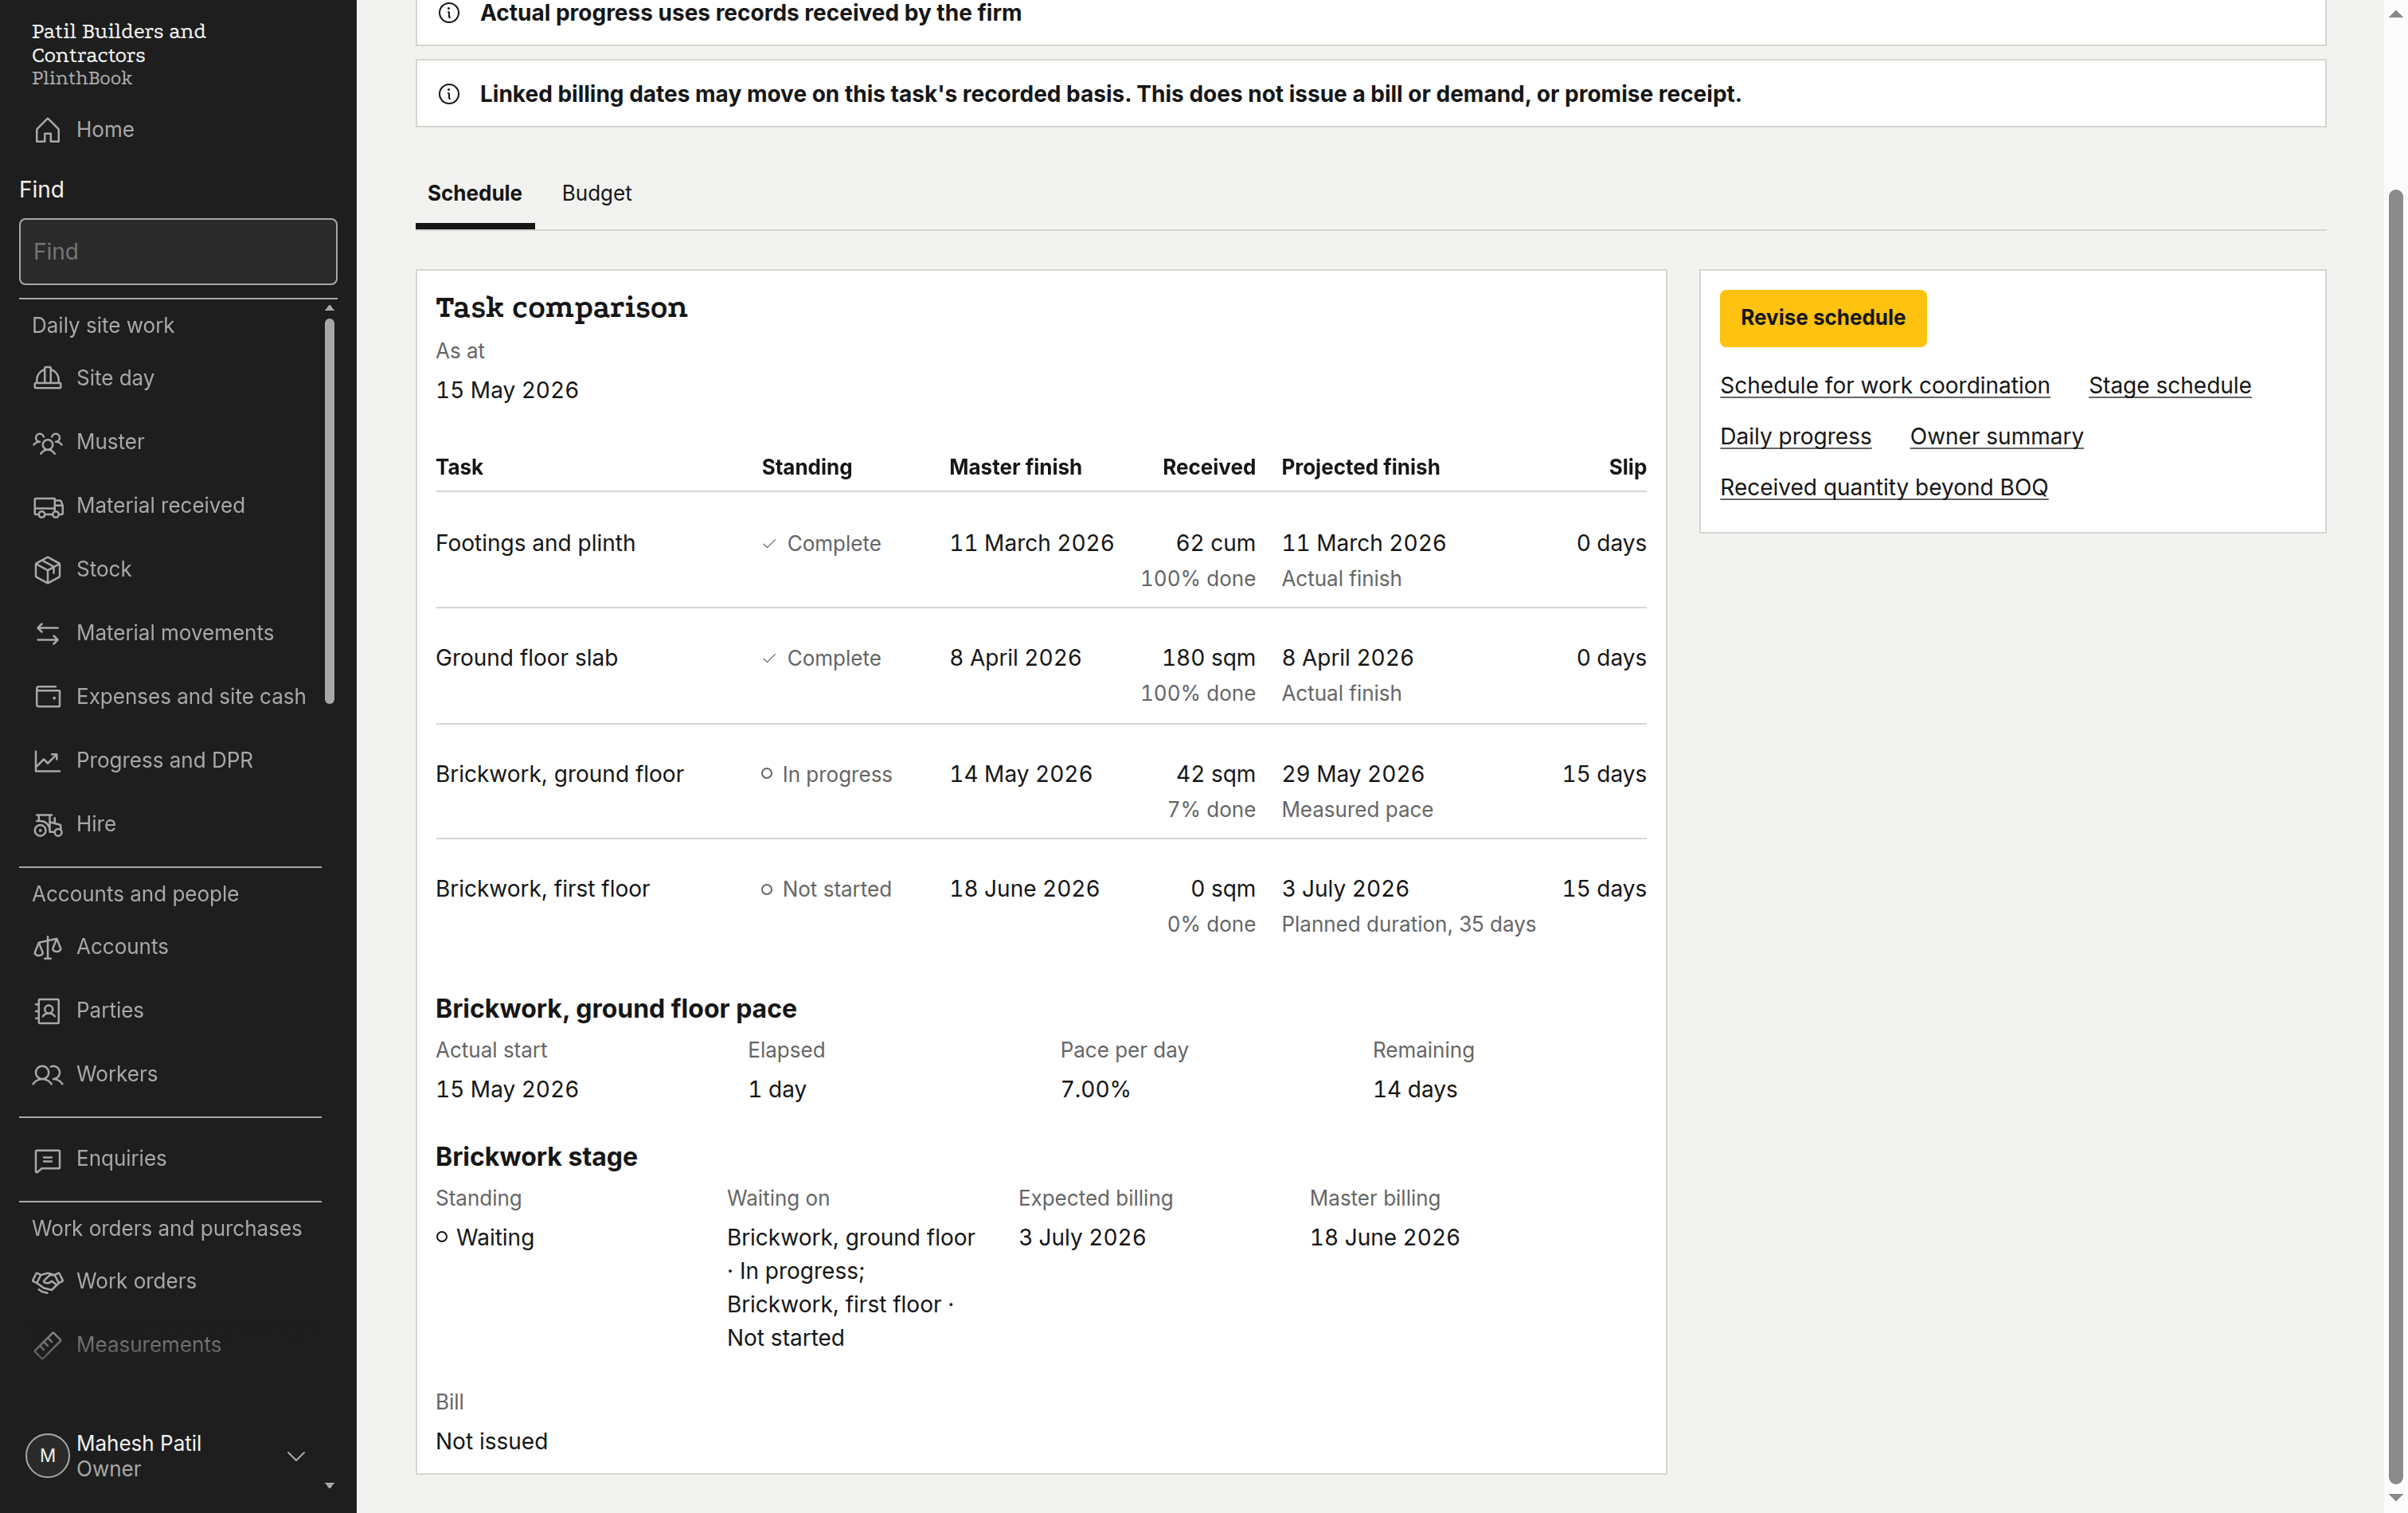The width and height of the screenshot is (2408, 1513).
Task: Click the main page vertical scrollbar
Action: click(x=2396, y=835)
